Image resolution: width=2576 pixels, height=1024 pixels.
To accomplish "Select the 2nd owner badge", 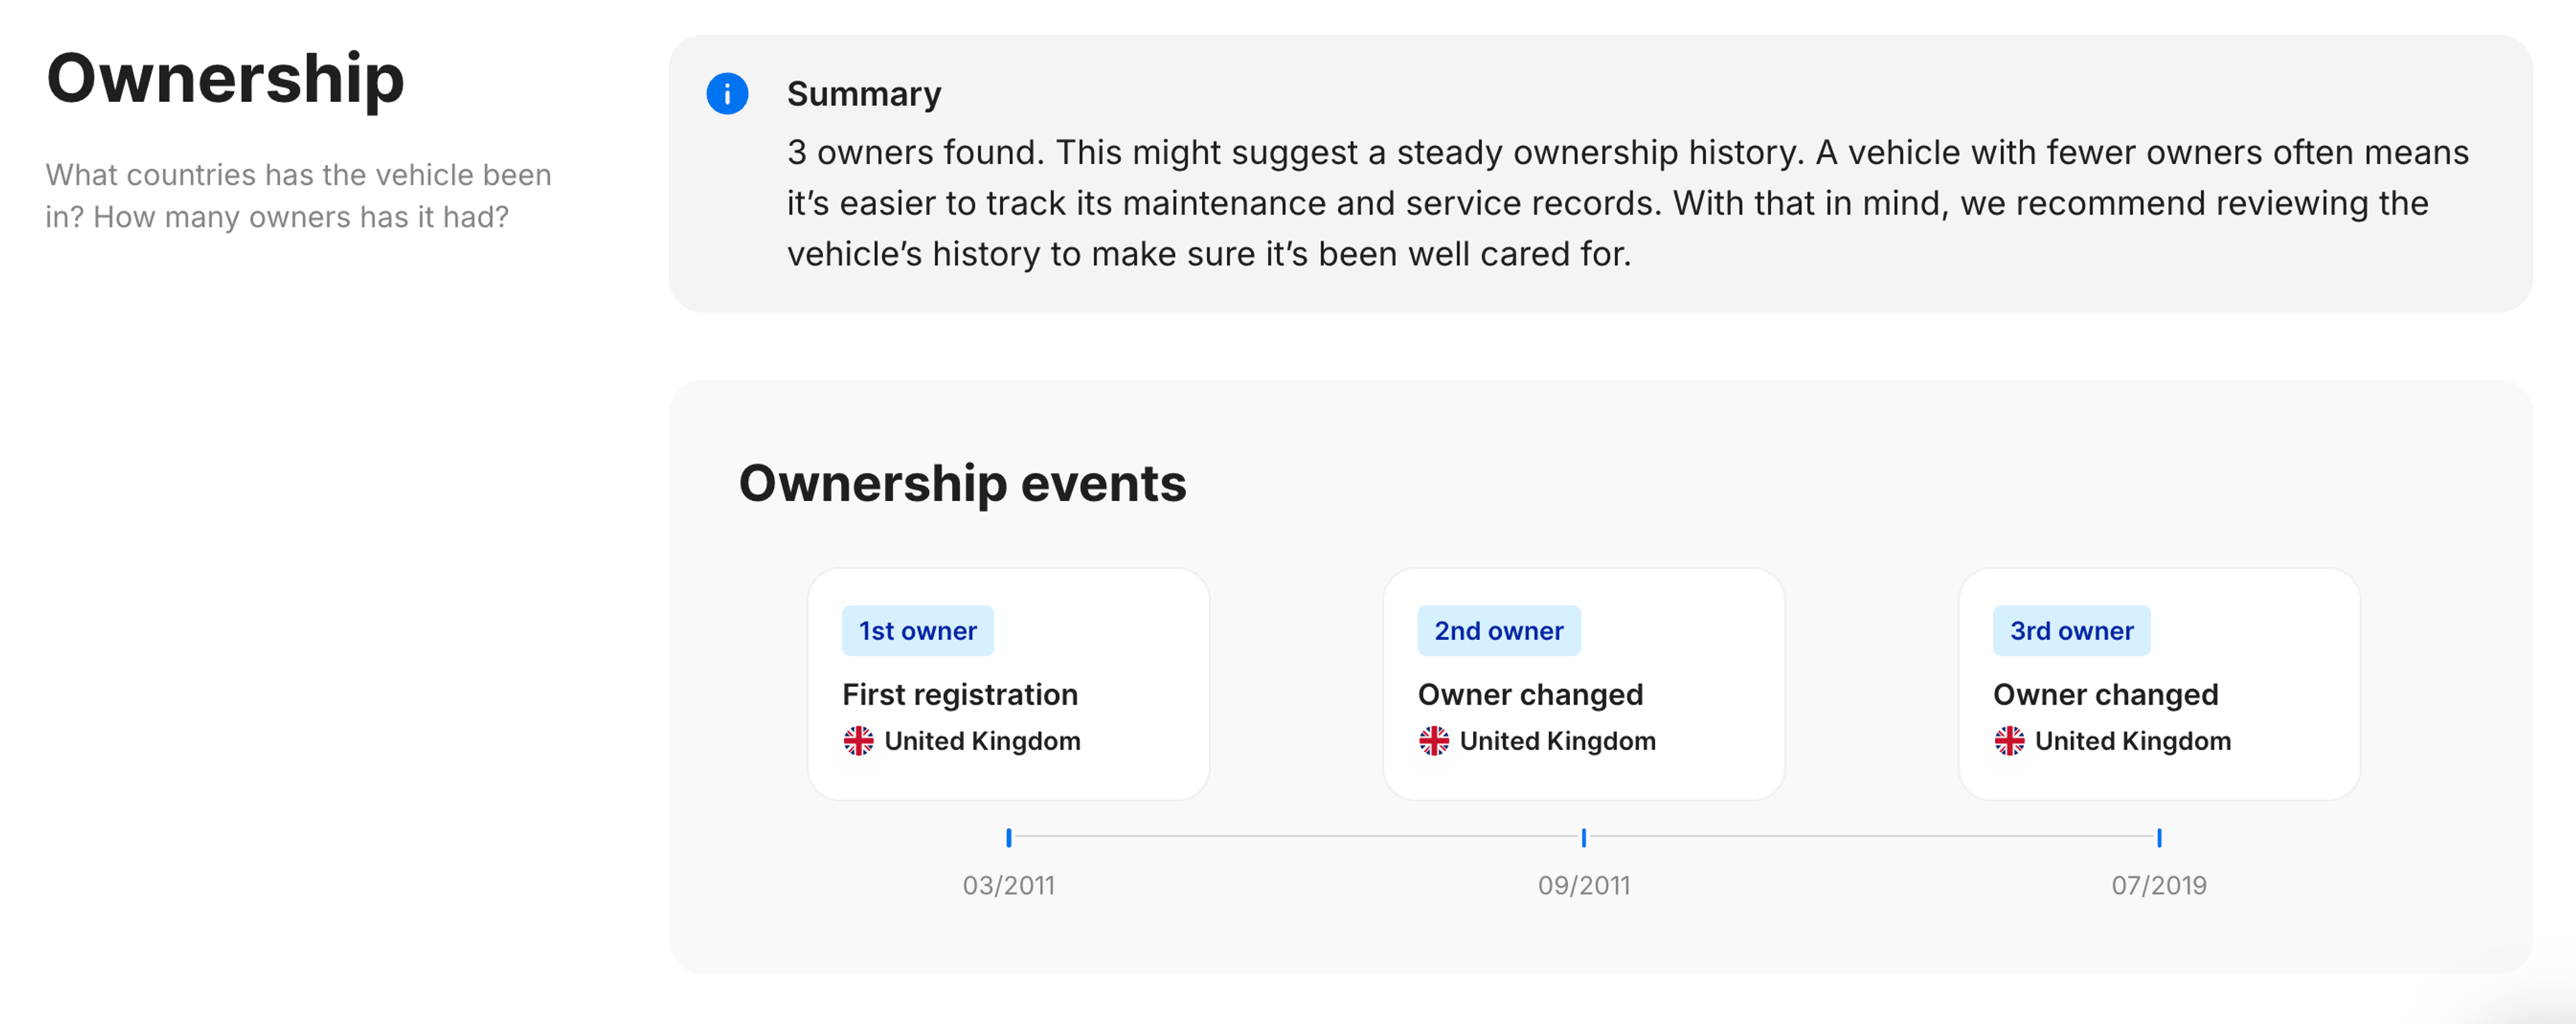I will pos(1498,631).
